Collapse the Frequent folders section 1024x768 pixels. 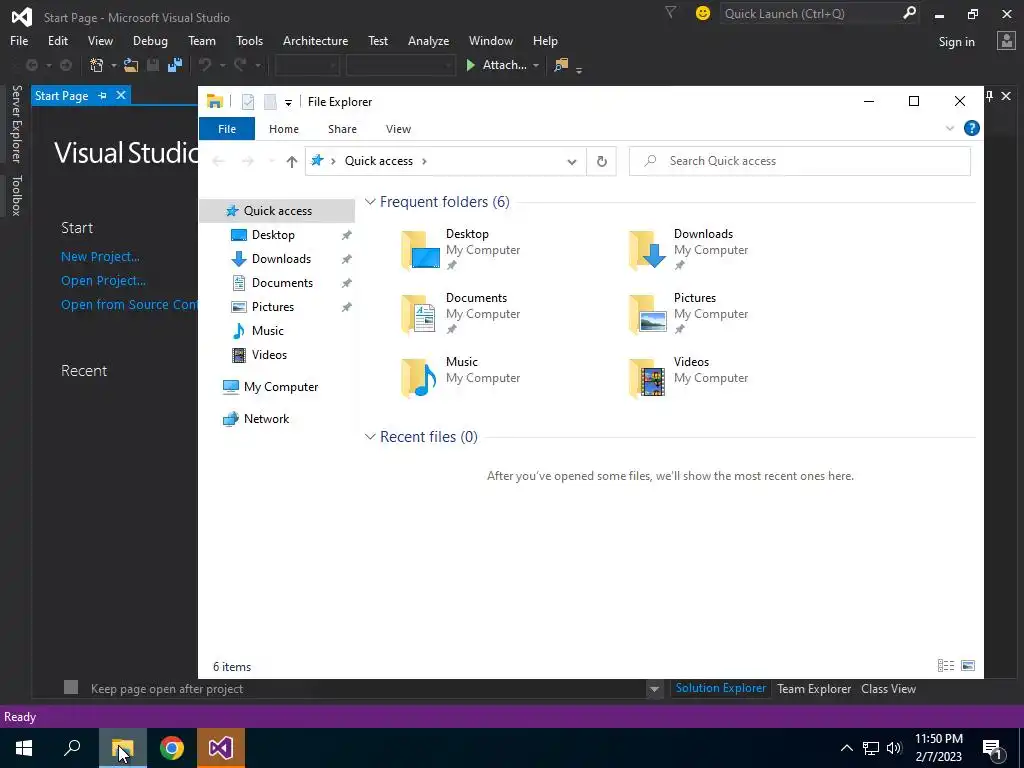pos(370,202)
